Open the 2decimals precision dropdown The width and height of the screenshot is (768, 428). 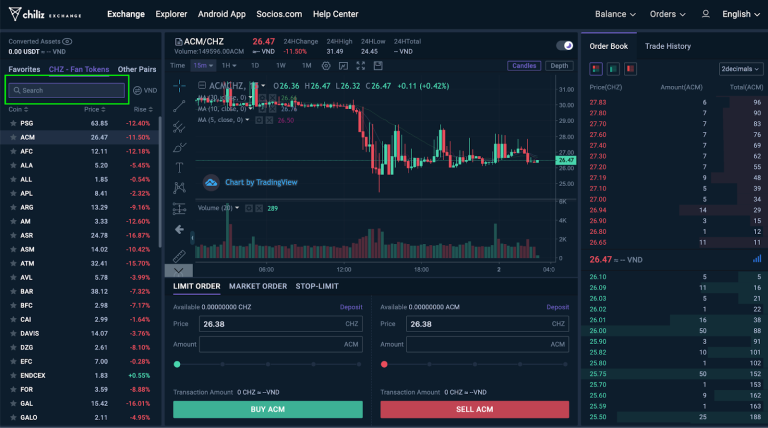pyautogui.click(x=740, y=69)
